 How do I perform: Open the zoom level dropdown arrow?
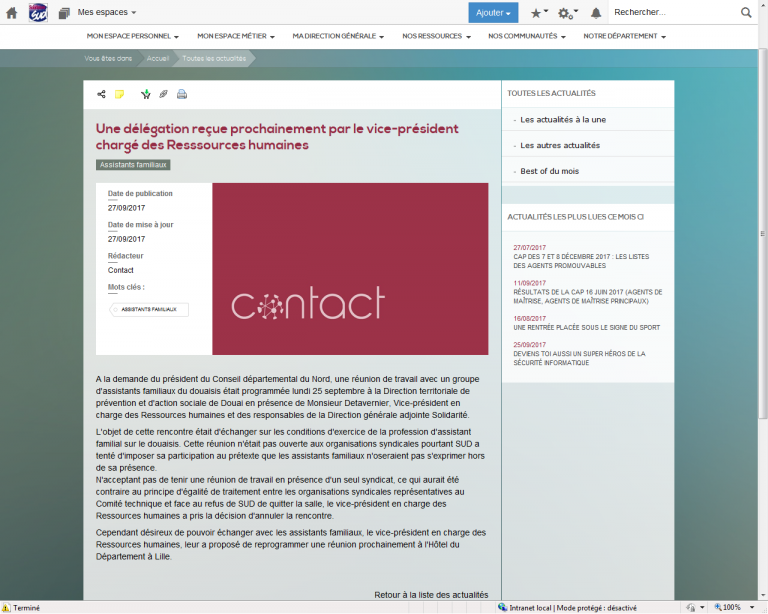click(x=752, y=608)
